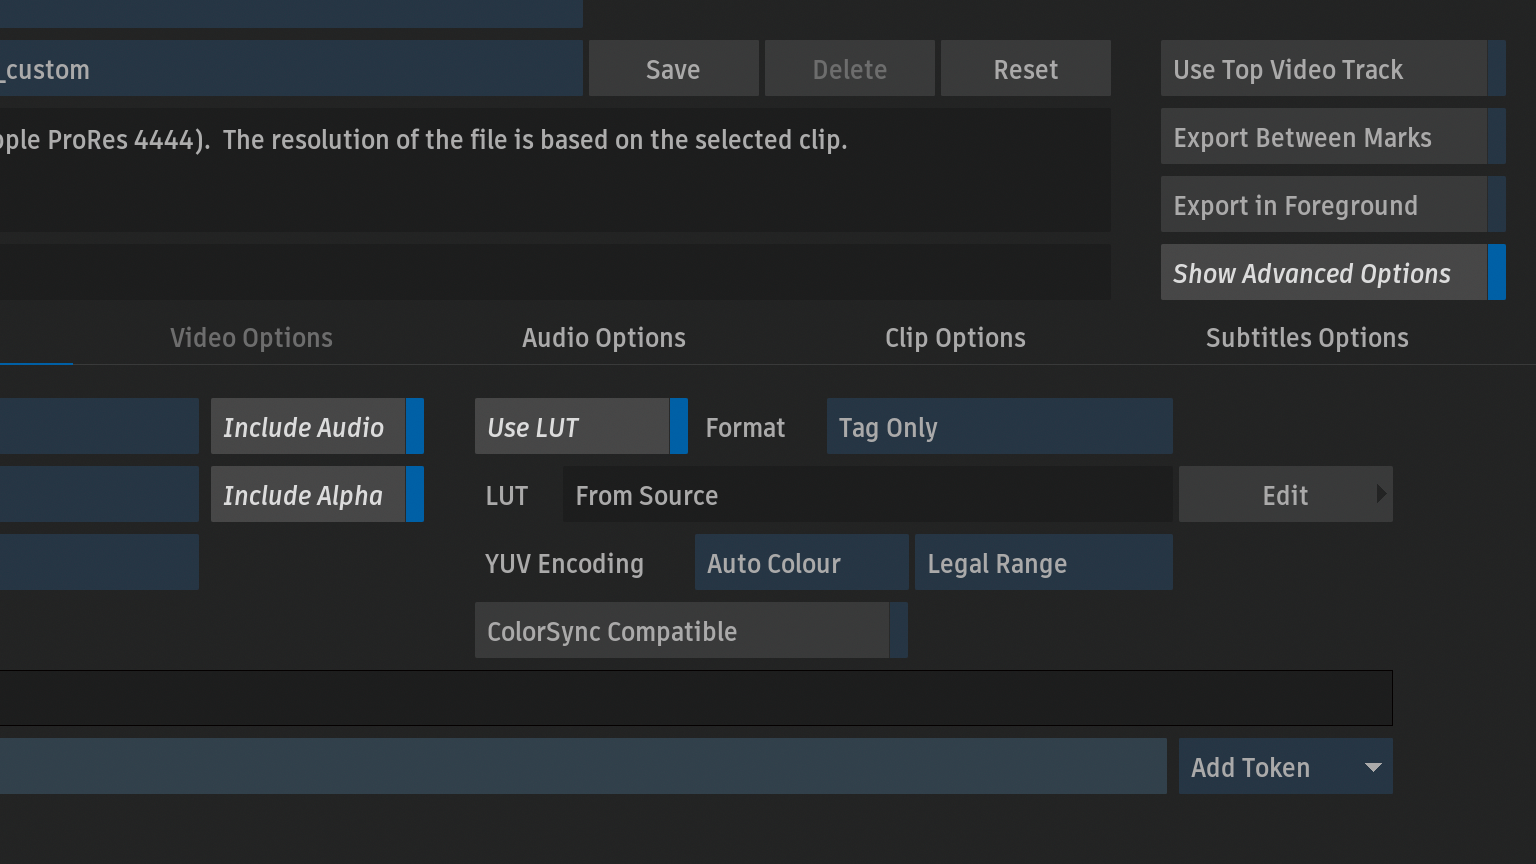Click the LUT From Source field

866,495
